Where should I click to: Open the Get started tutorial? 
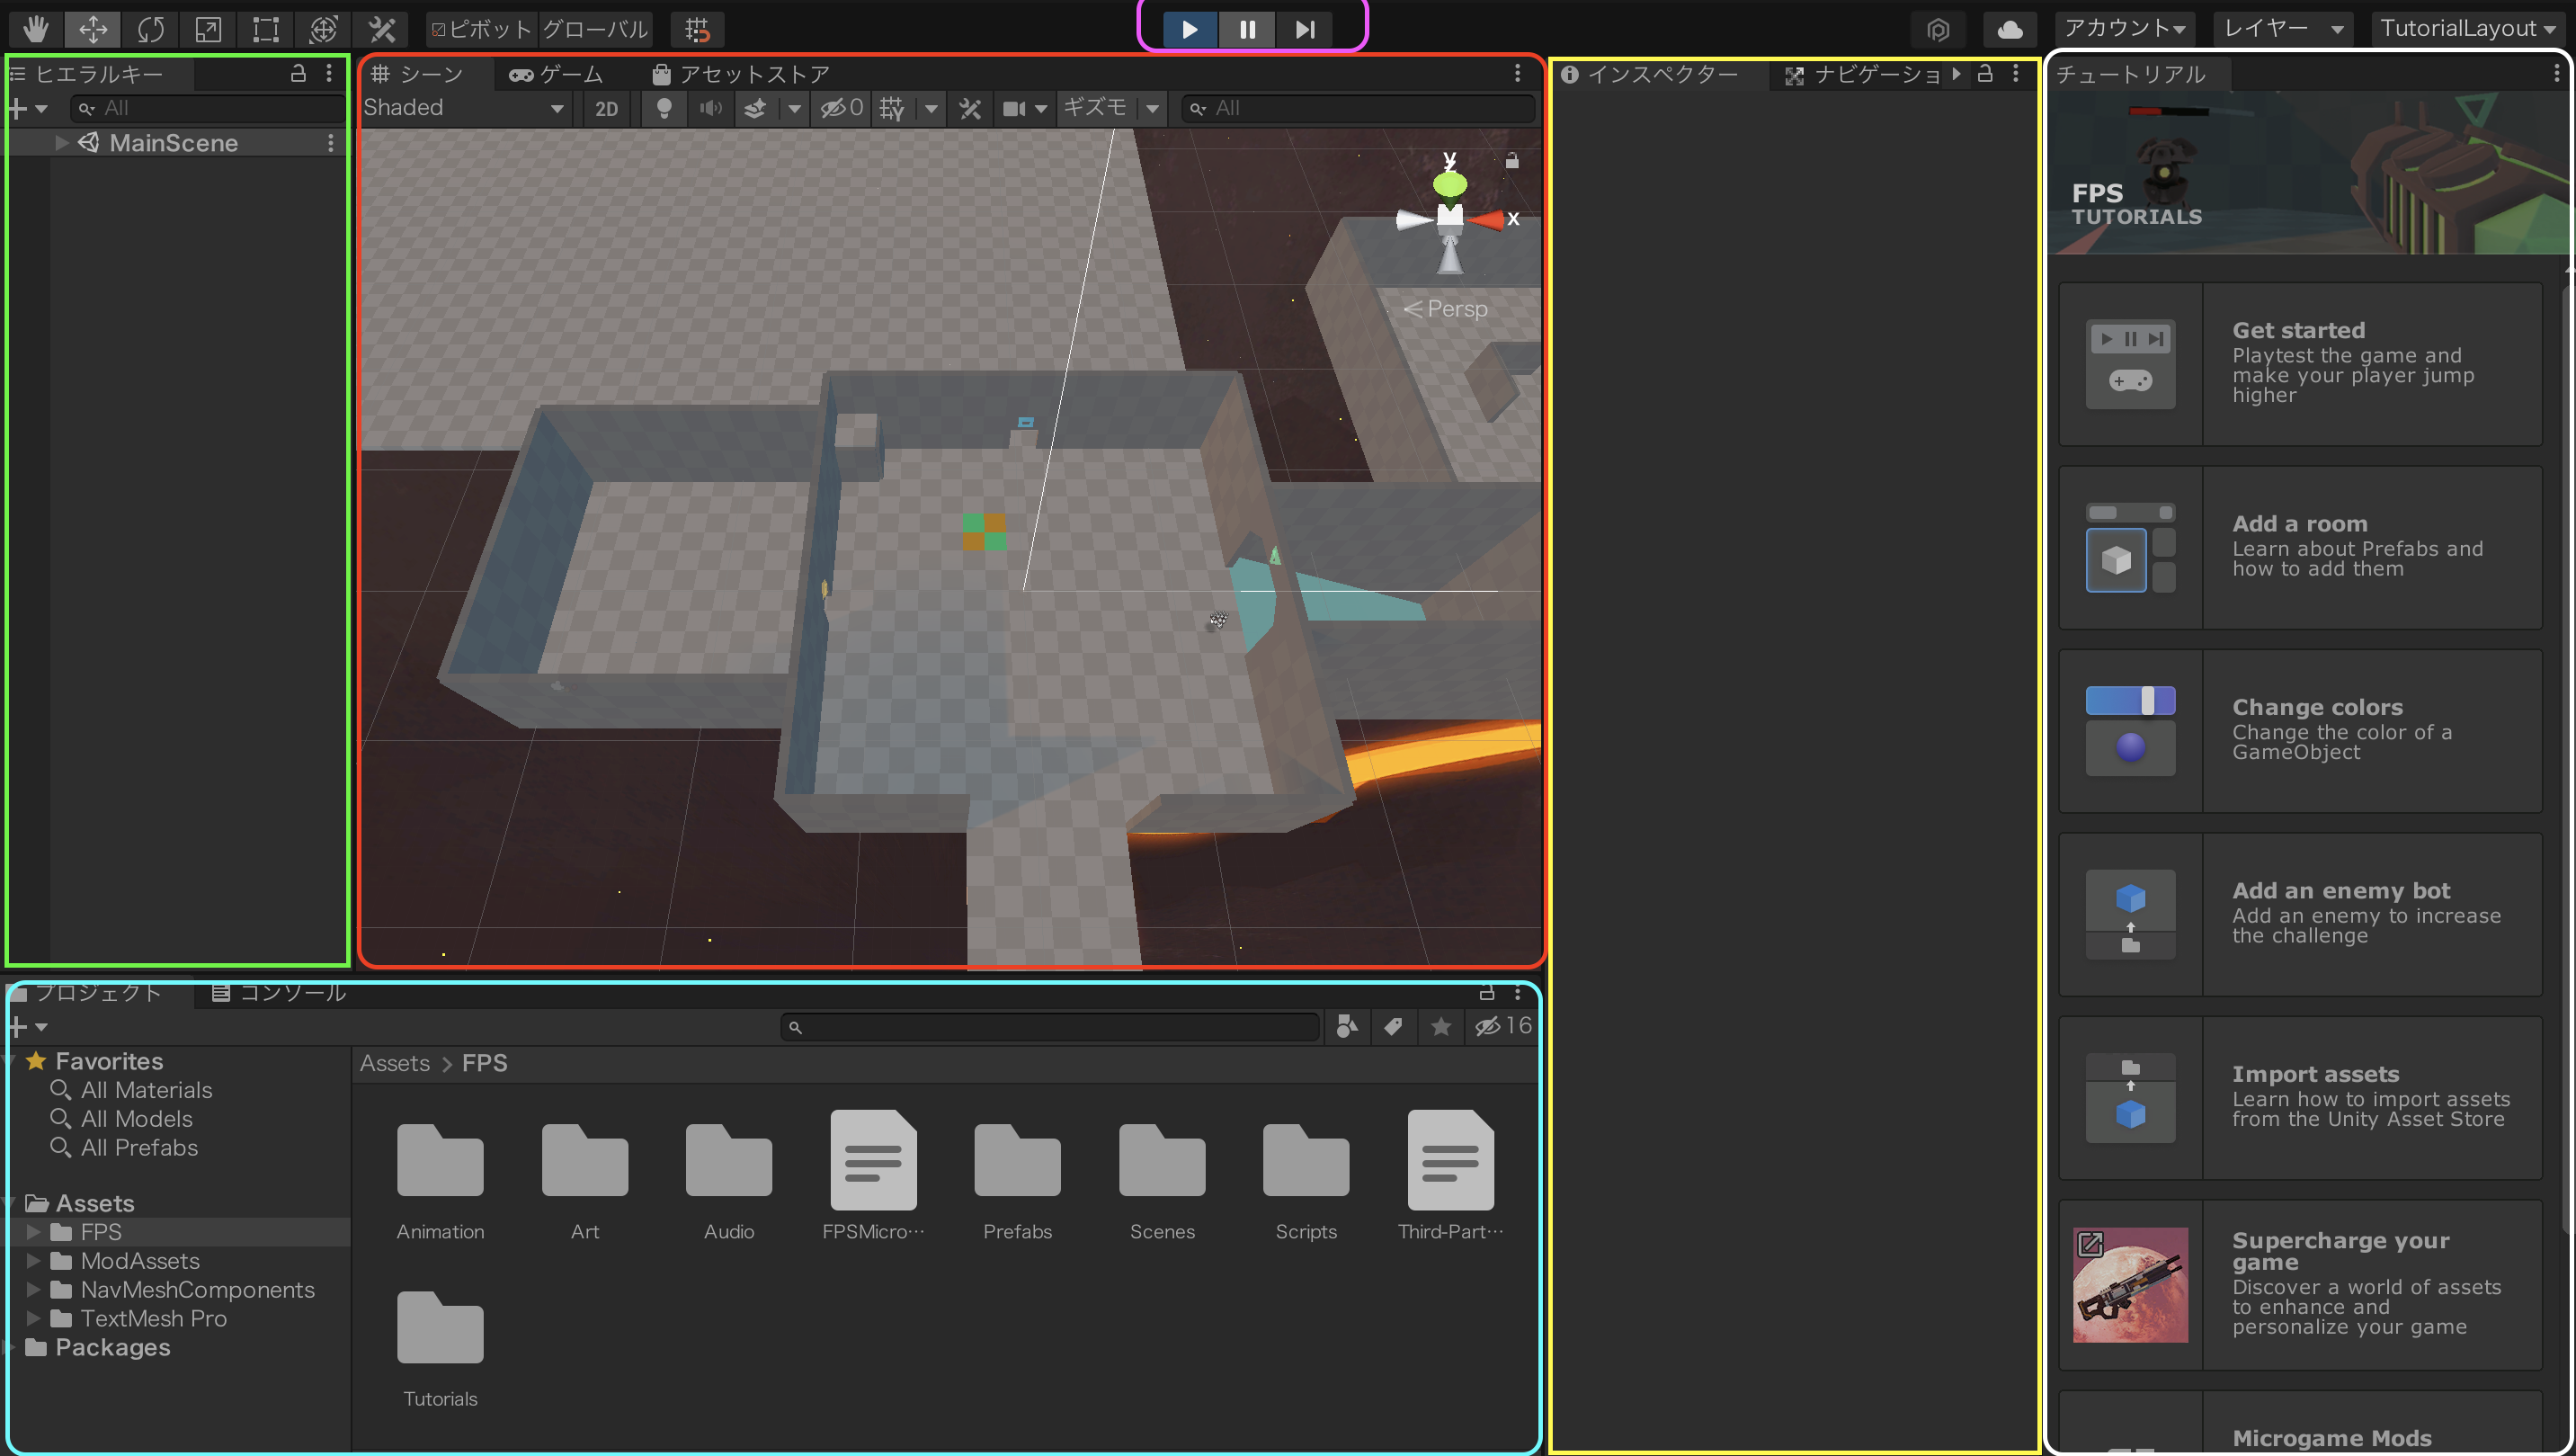pos(2300,362)
